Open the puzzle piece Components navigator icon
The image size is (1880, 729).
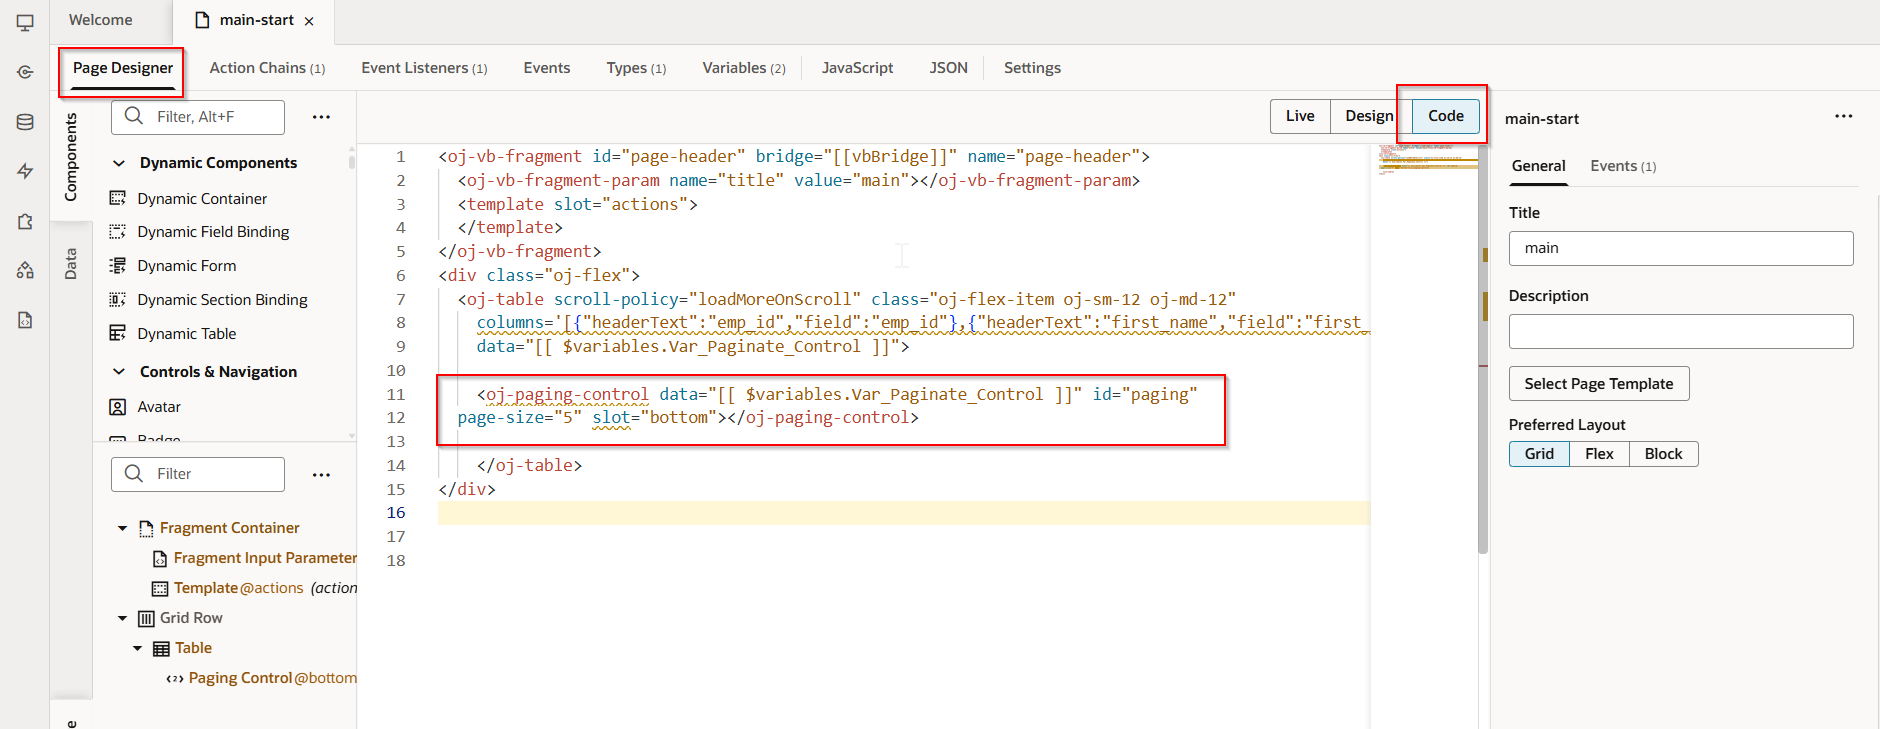click(x=25, y=221)
